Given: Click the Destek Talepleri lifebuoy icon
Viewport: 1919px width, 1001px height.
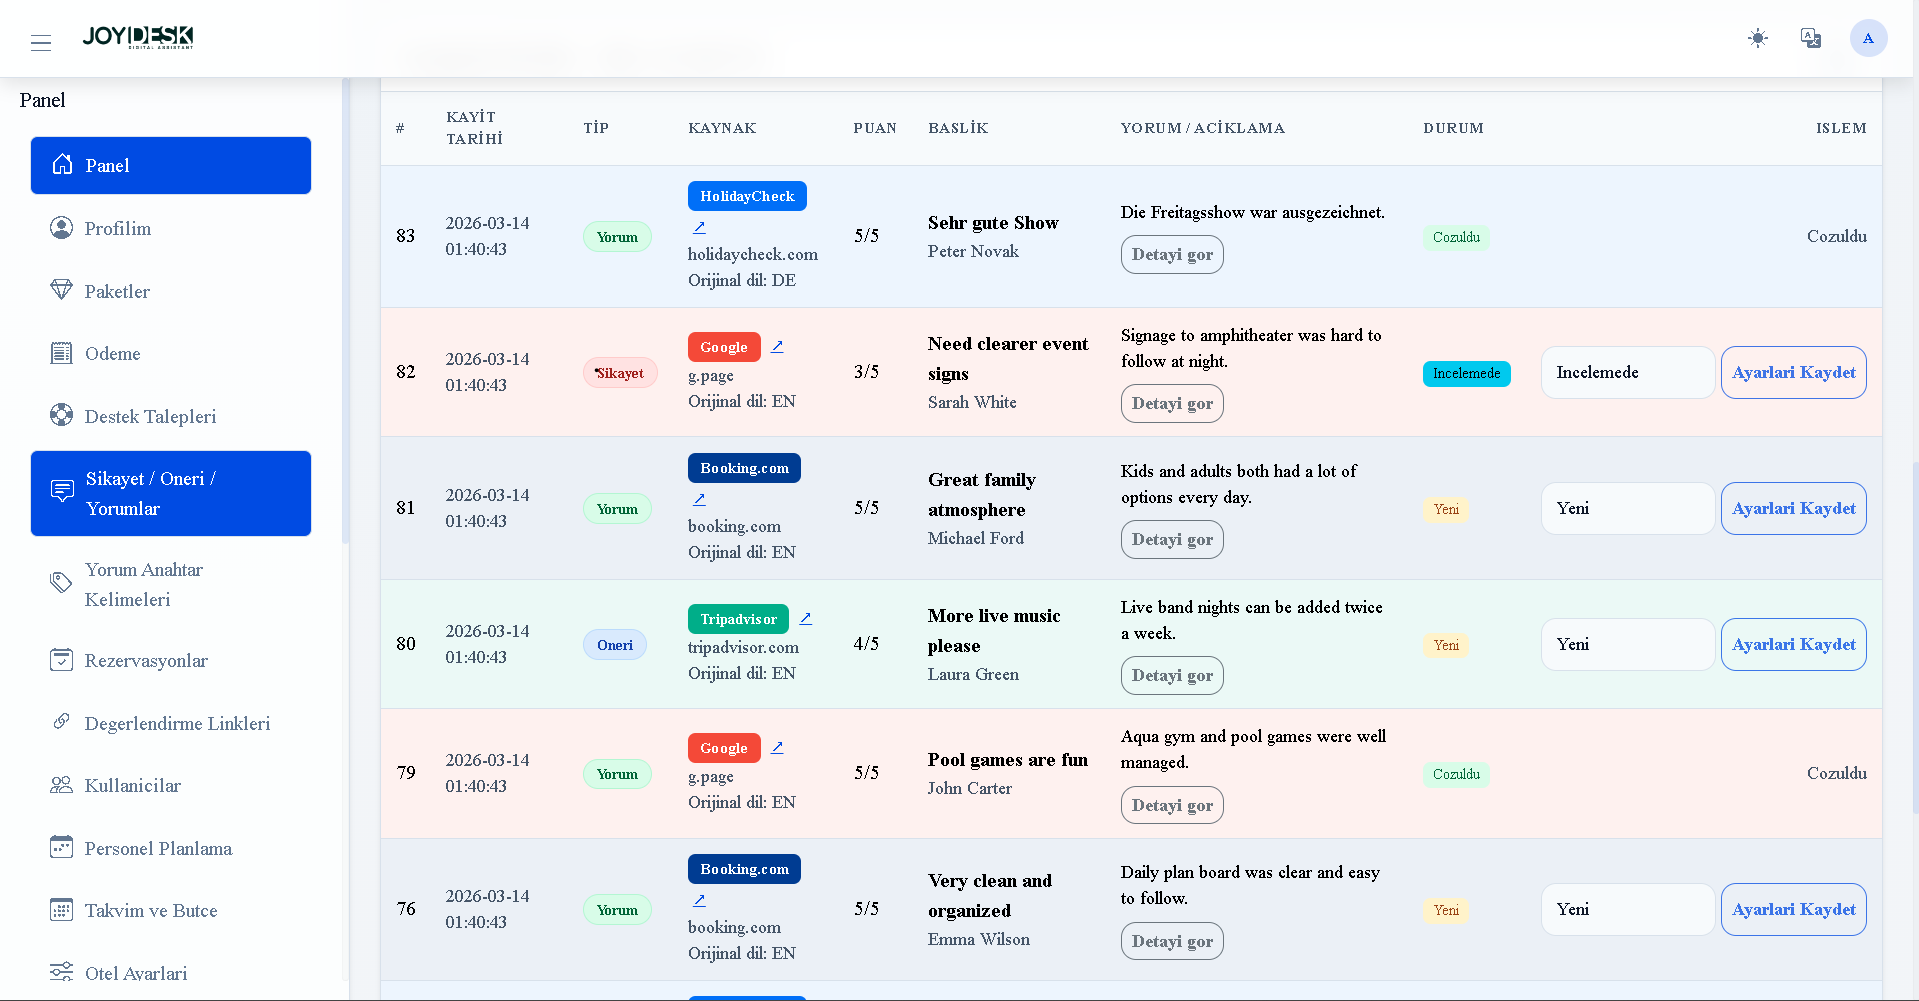Looking at the screenshot, I should (x=61, y=415).
